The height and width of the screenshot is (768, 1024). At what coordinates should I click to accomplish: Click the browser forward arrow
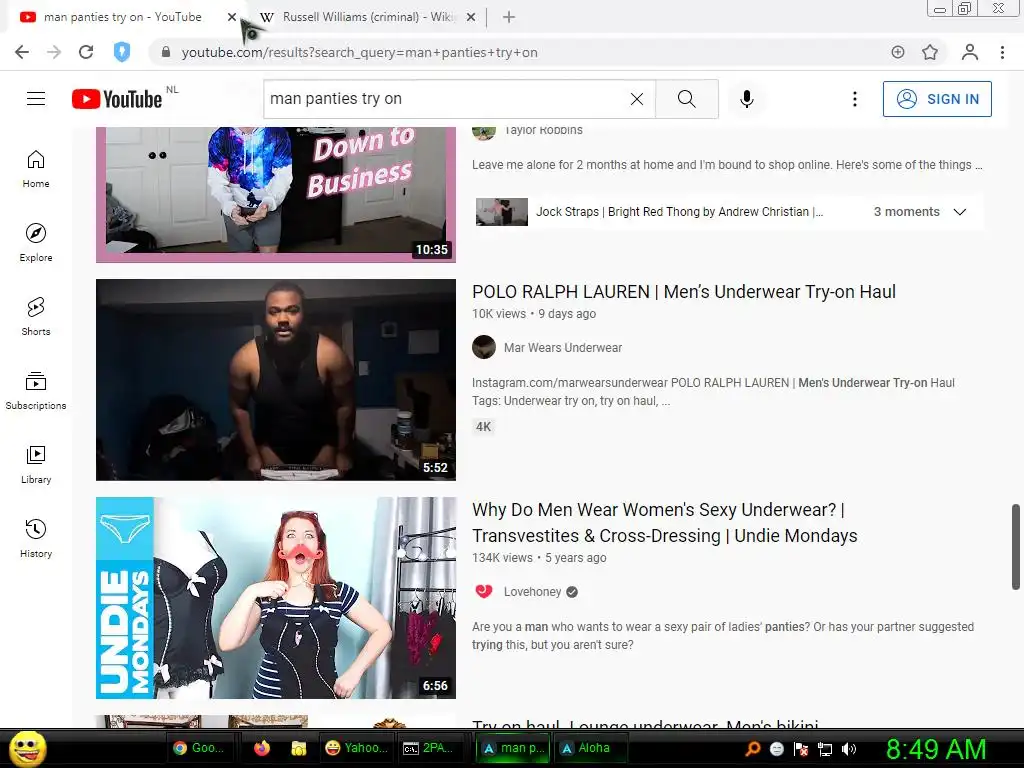[54, 52]
